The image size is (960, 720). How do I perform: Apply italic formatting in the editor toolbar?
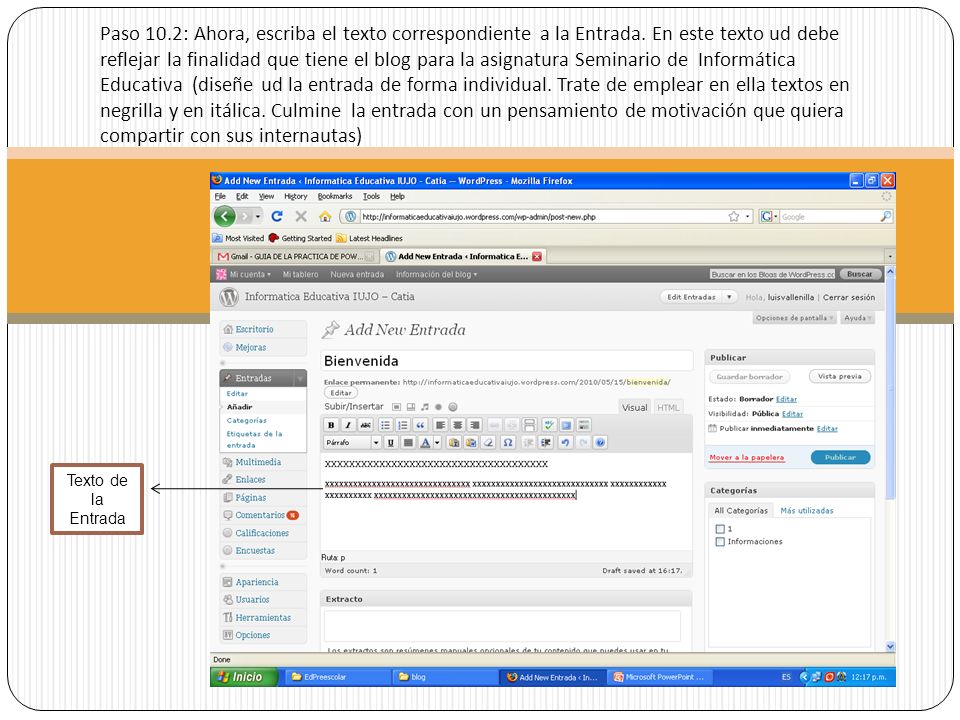(348, 425)
